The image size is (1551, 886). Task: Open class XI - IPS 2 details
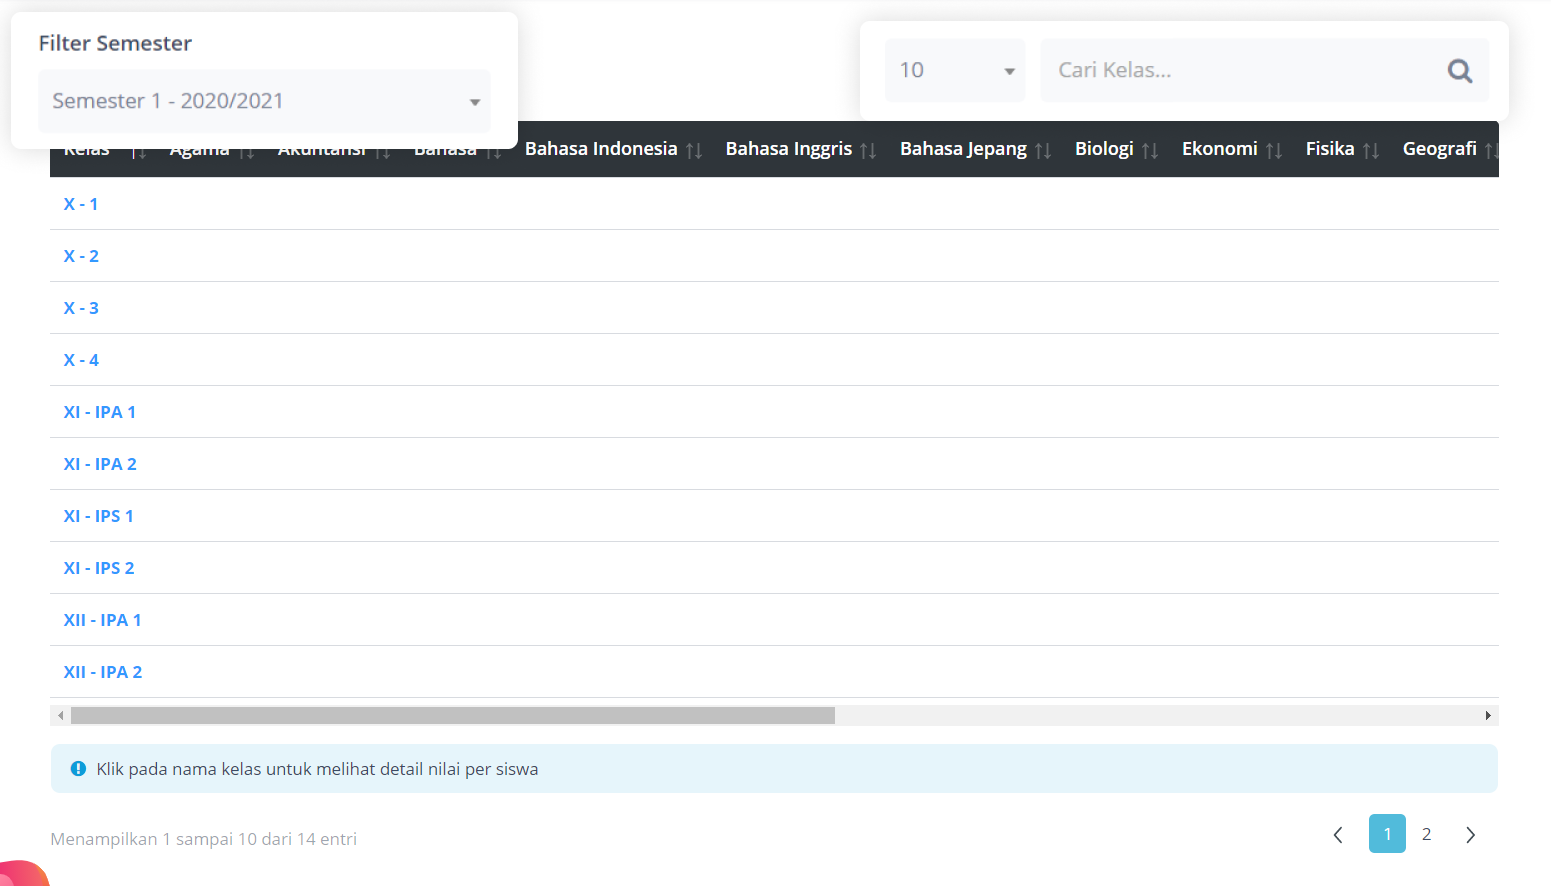99,568
